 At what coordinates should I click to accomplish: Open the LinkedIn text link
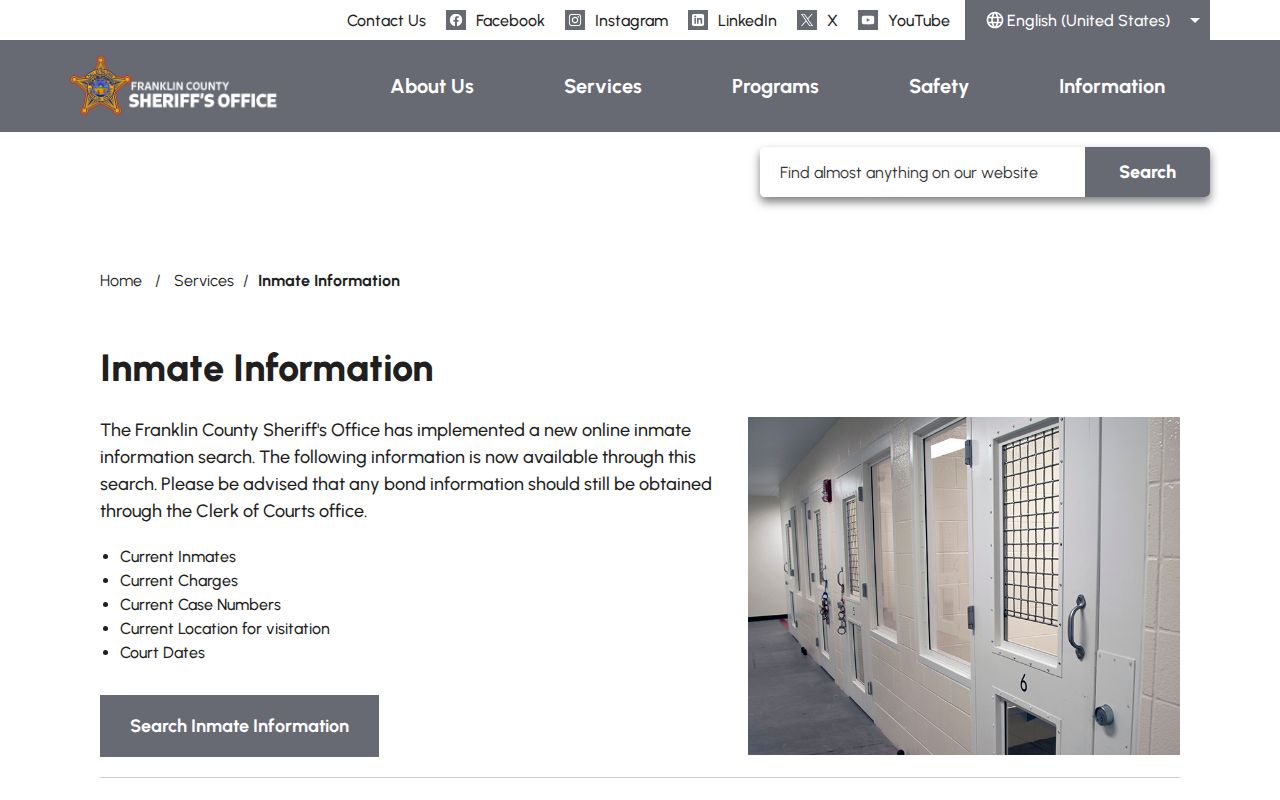coord(747,20)
